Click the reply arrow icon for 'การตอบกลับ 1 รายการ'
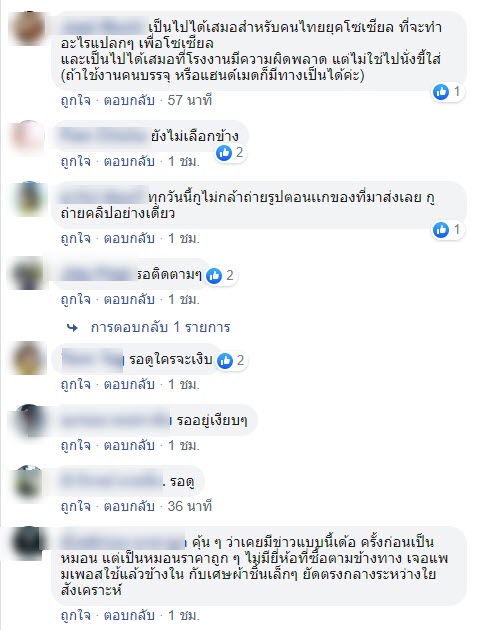 pos(73,328)
